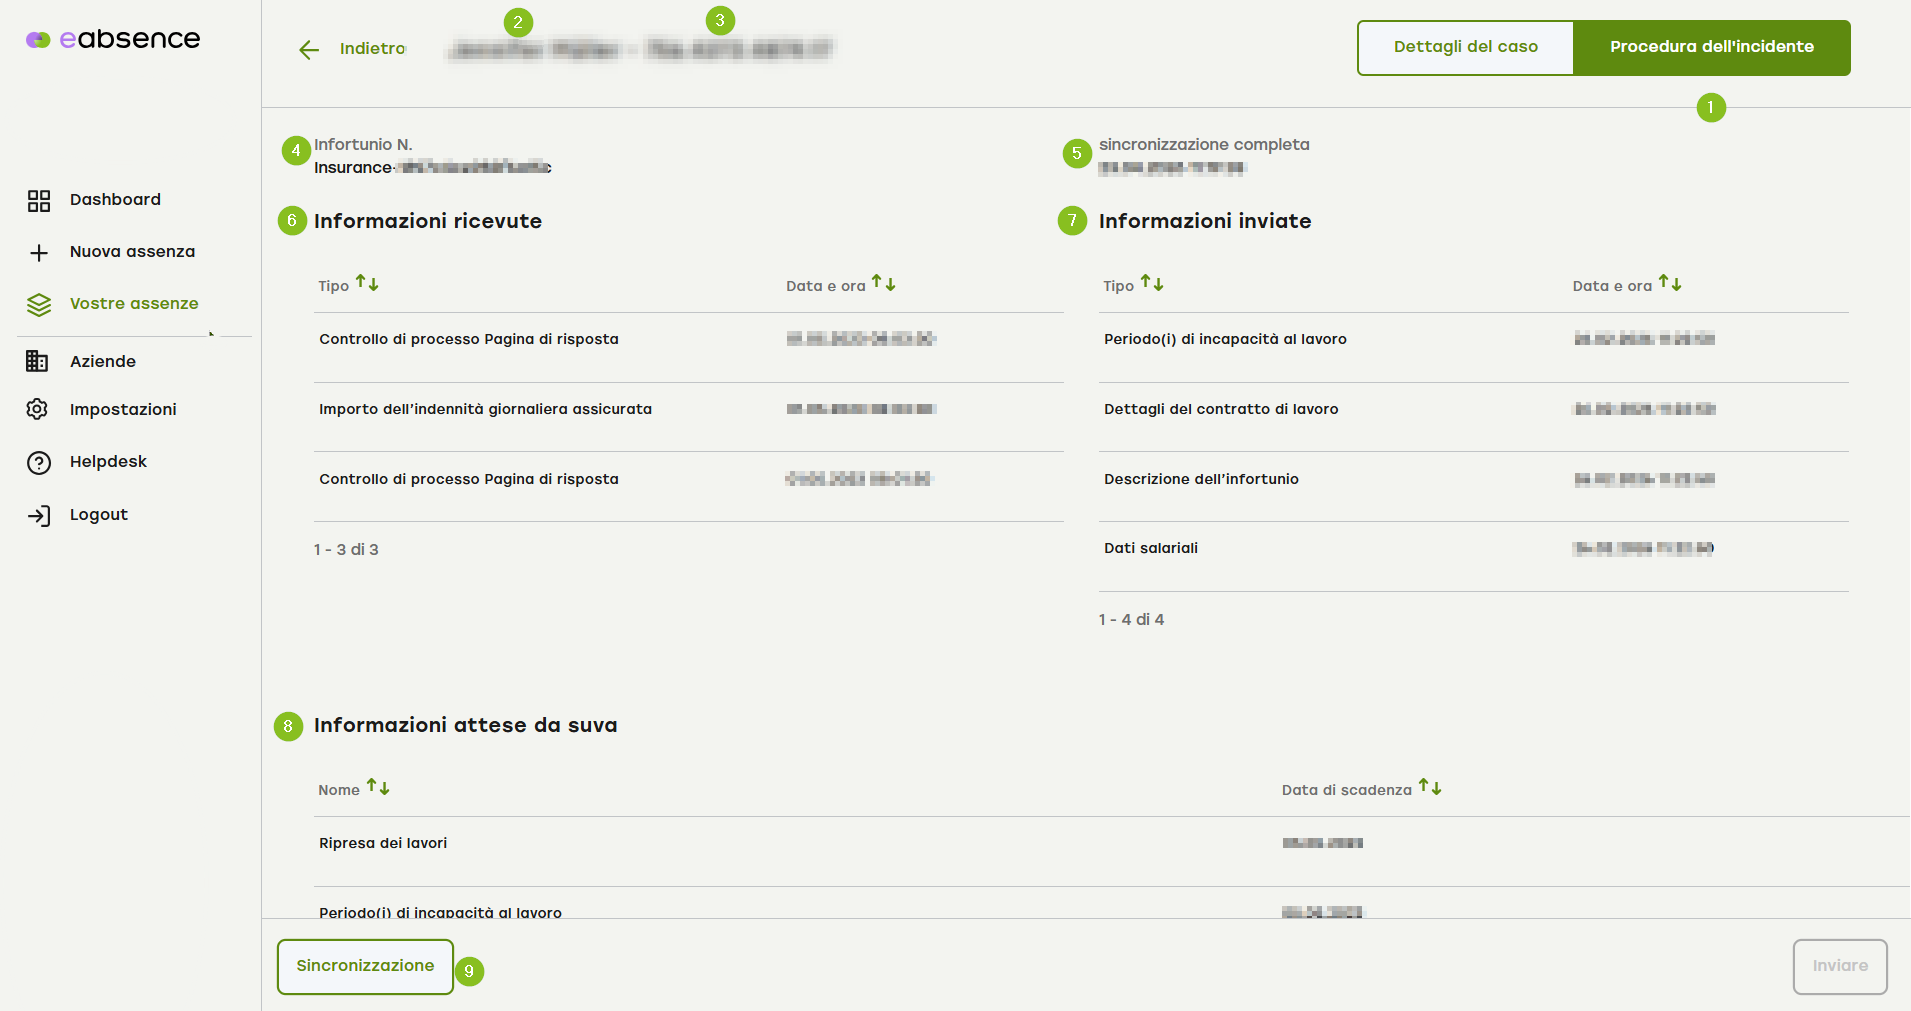This screenshot has height=1011, width=1911.
Task: Click the plus icon for Nuova assenza
Action: coord(39,253)
